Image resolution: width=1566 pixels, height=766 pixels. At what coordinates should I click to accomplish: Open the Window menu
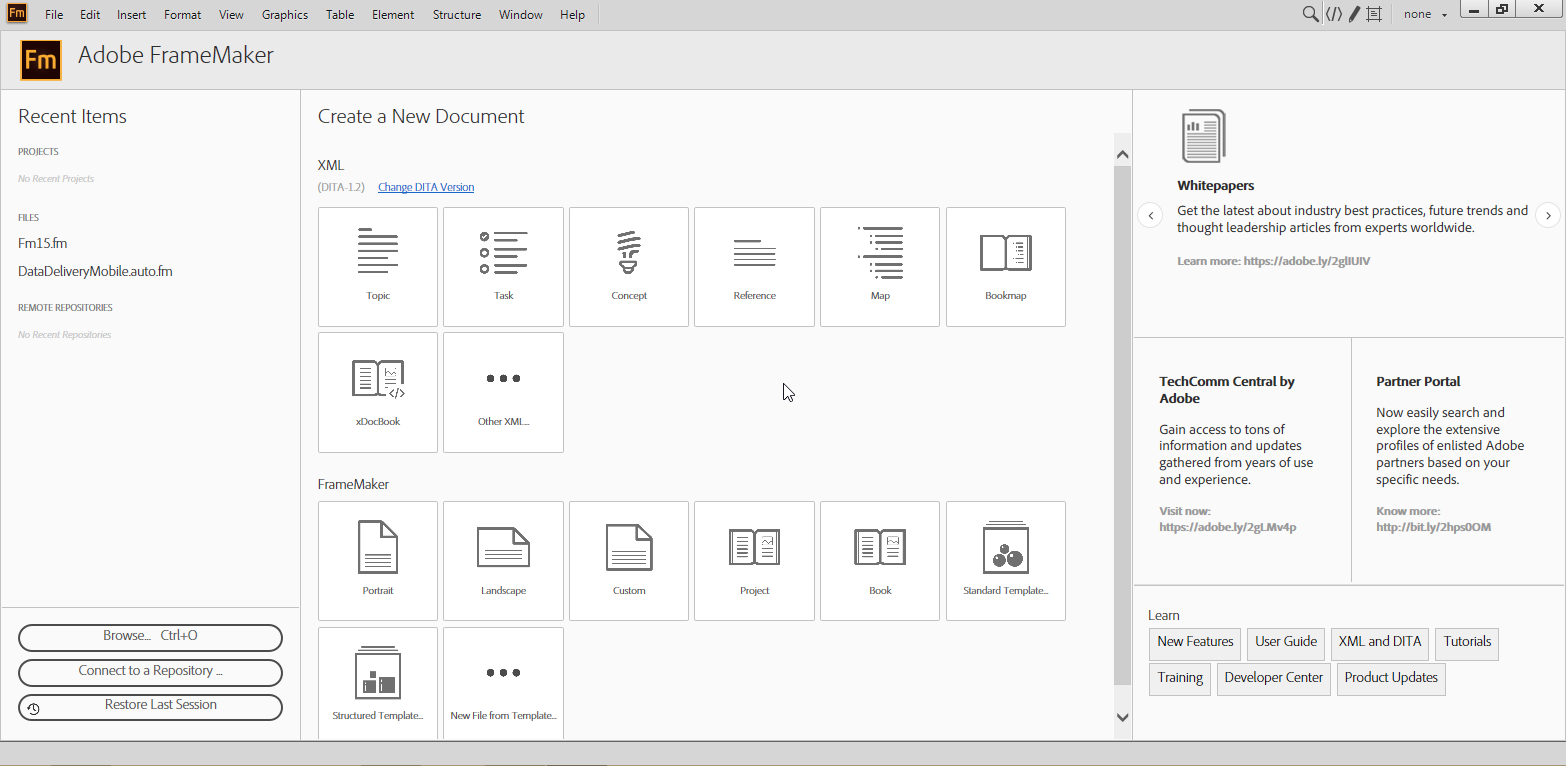[521, 15]
